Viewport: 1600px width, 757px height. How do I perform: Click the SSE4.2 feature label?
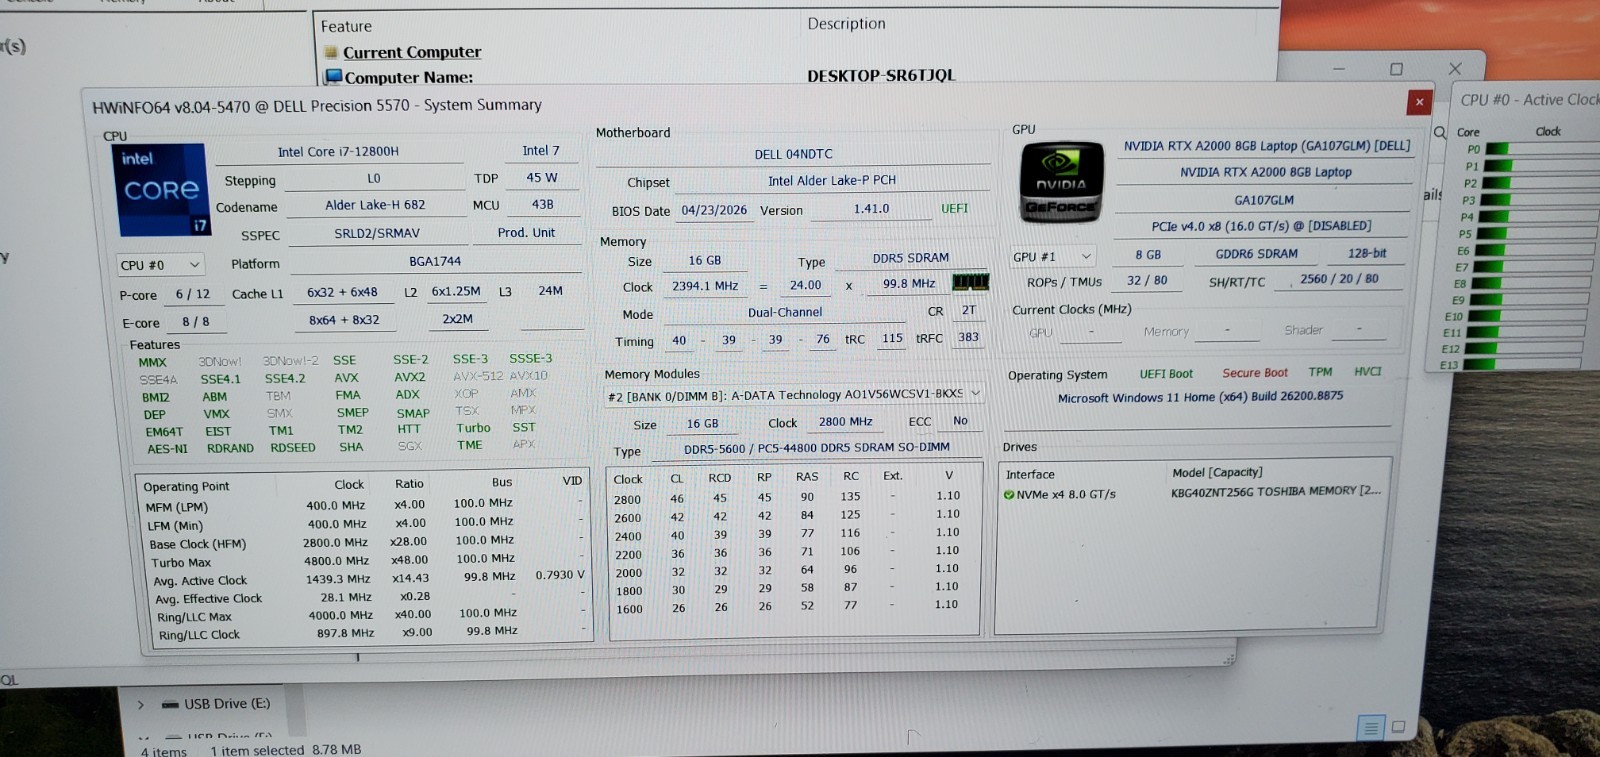coord(285,379)
